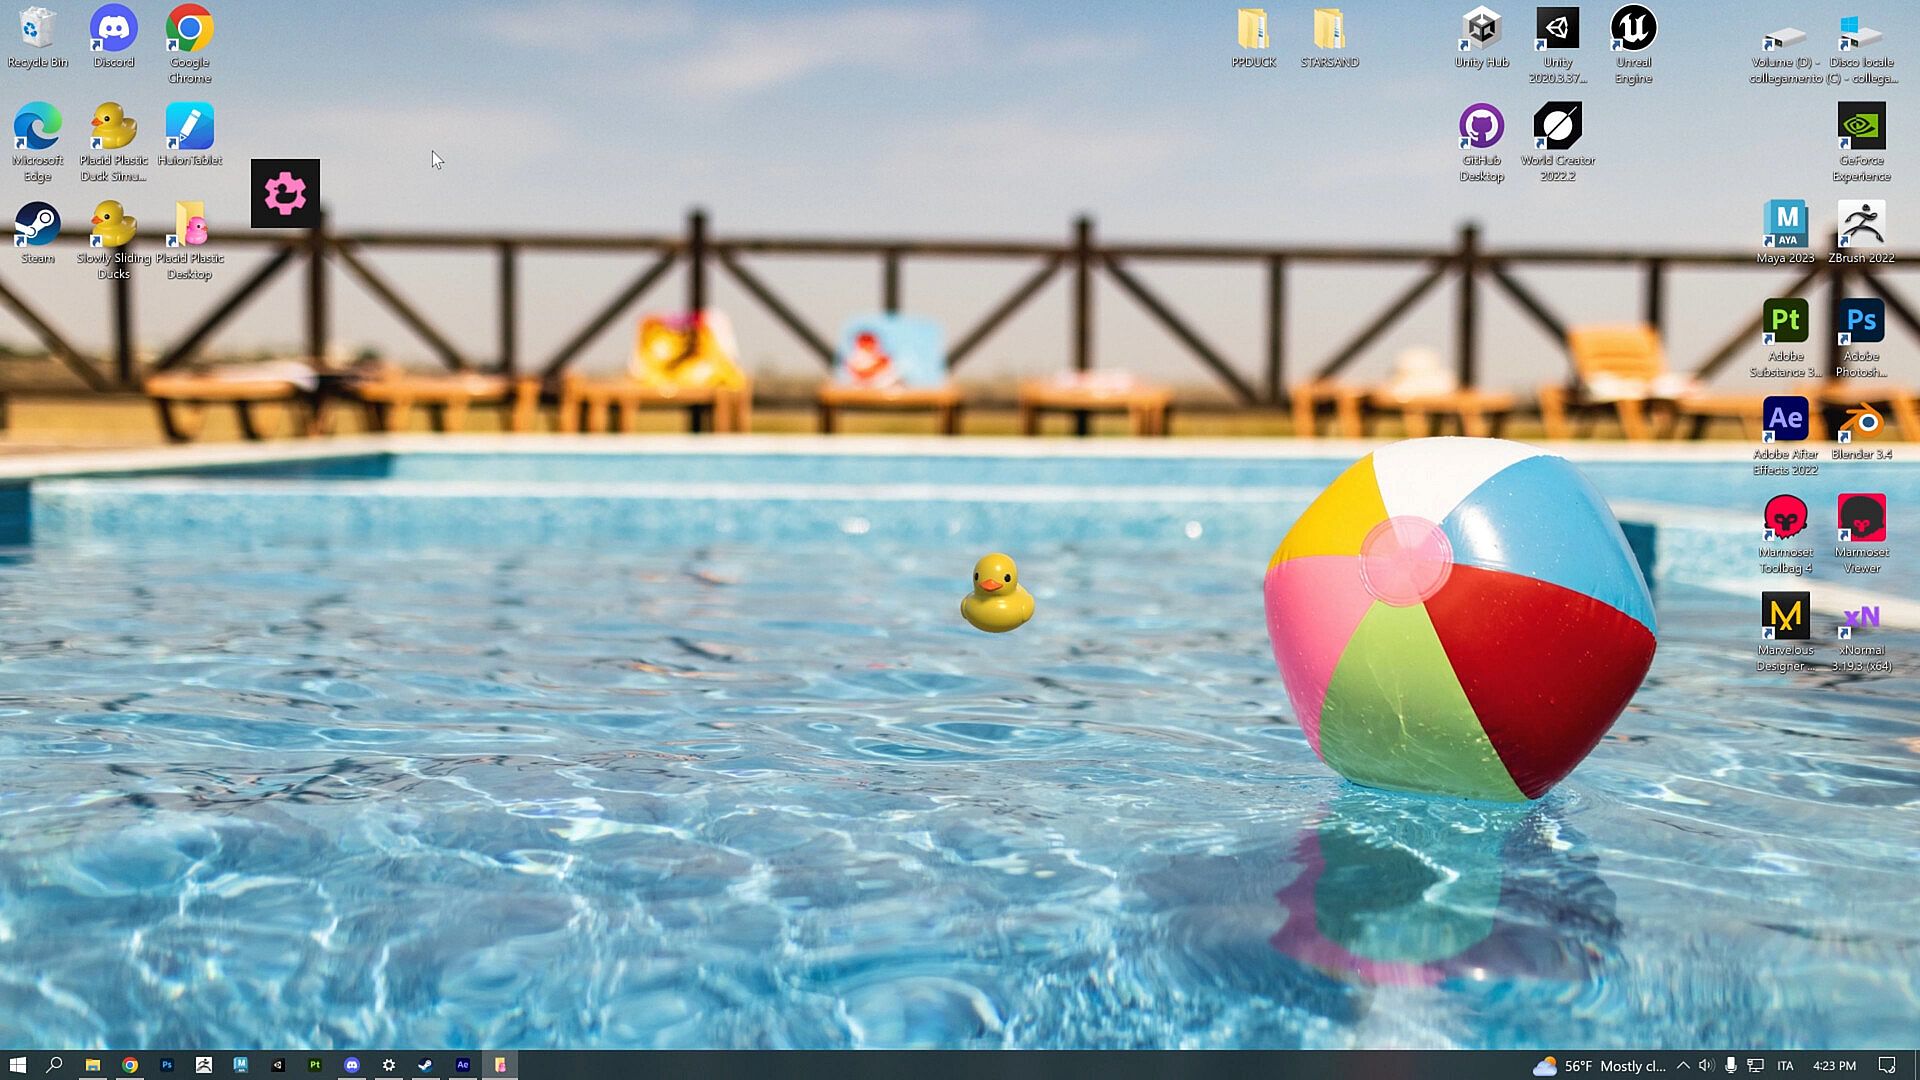Switch ITA keyboard language indicator
The image size is (1920, 1080).
tap(1785, 1065)
